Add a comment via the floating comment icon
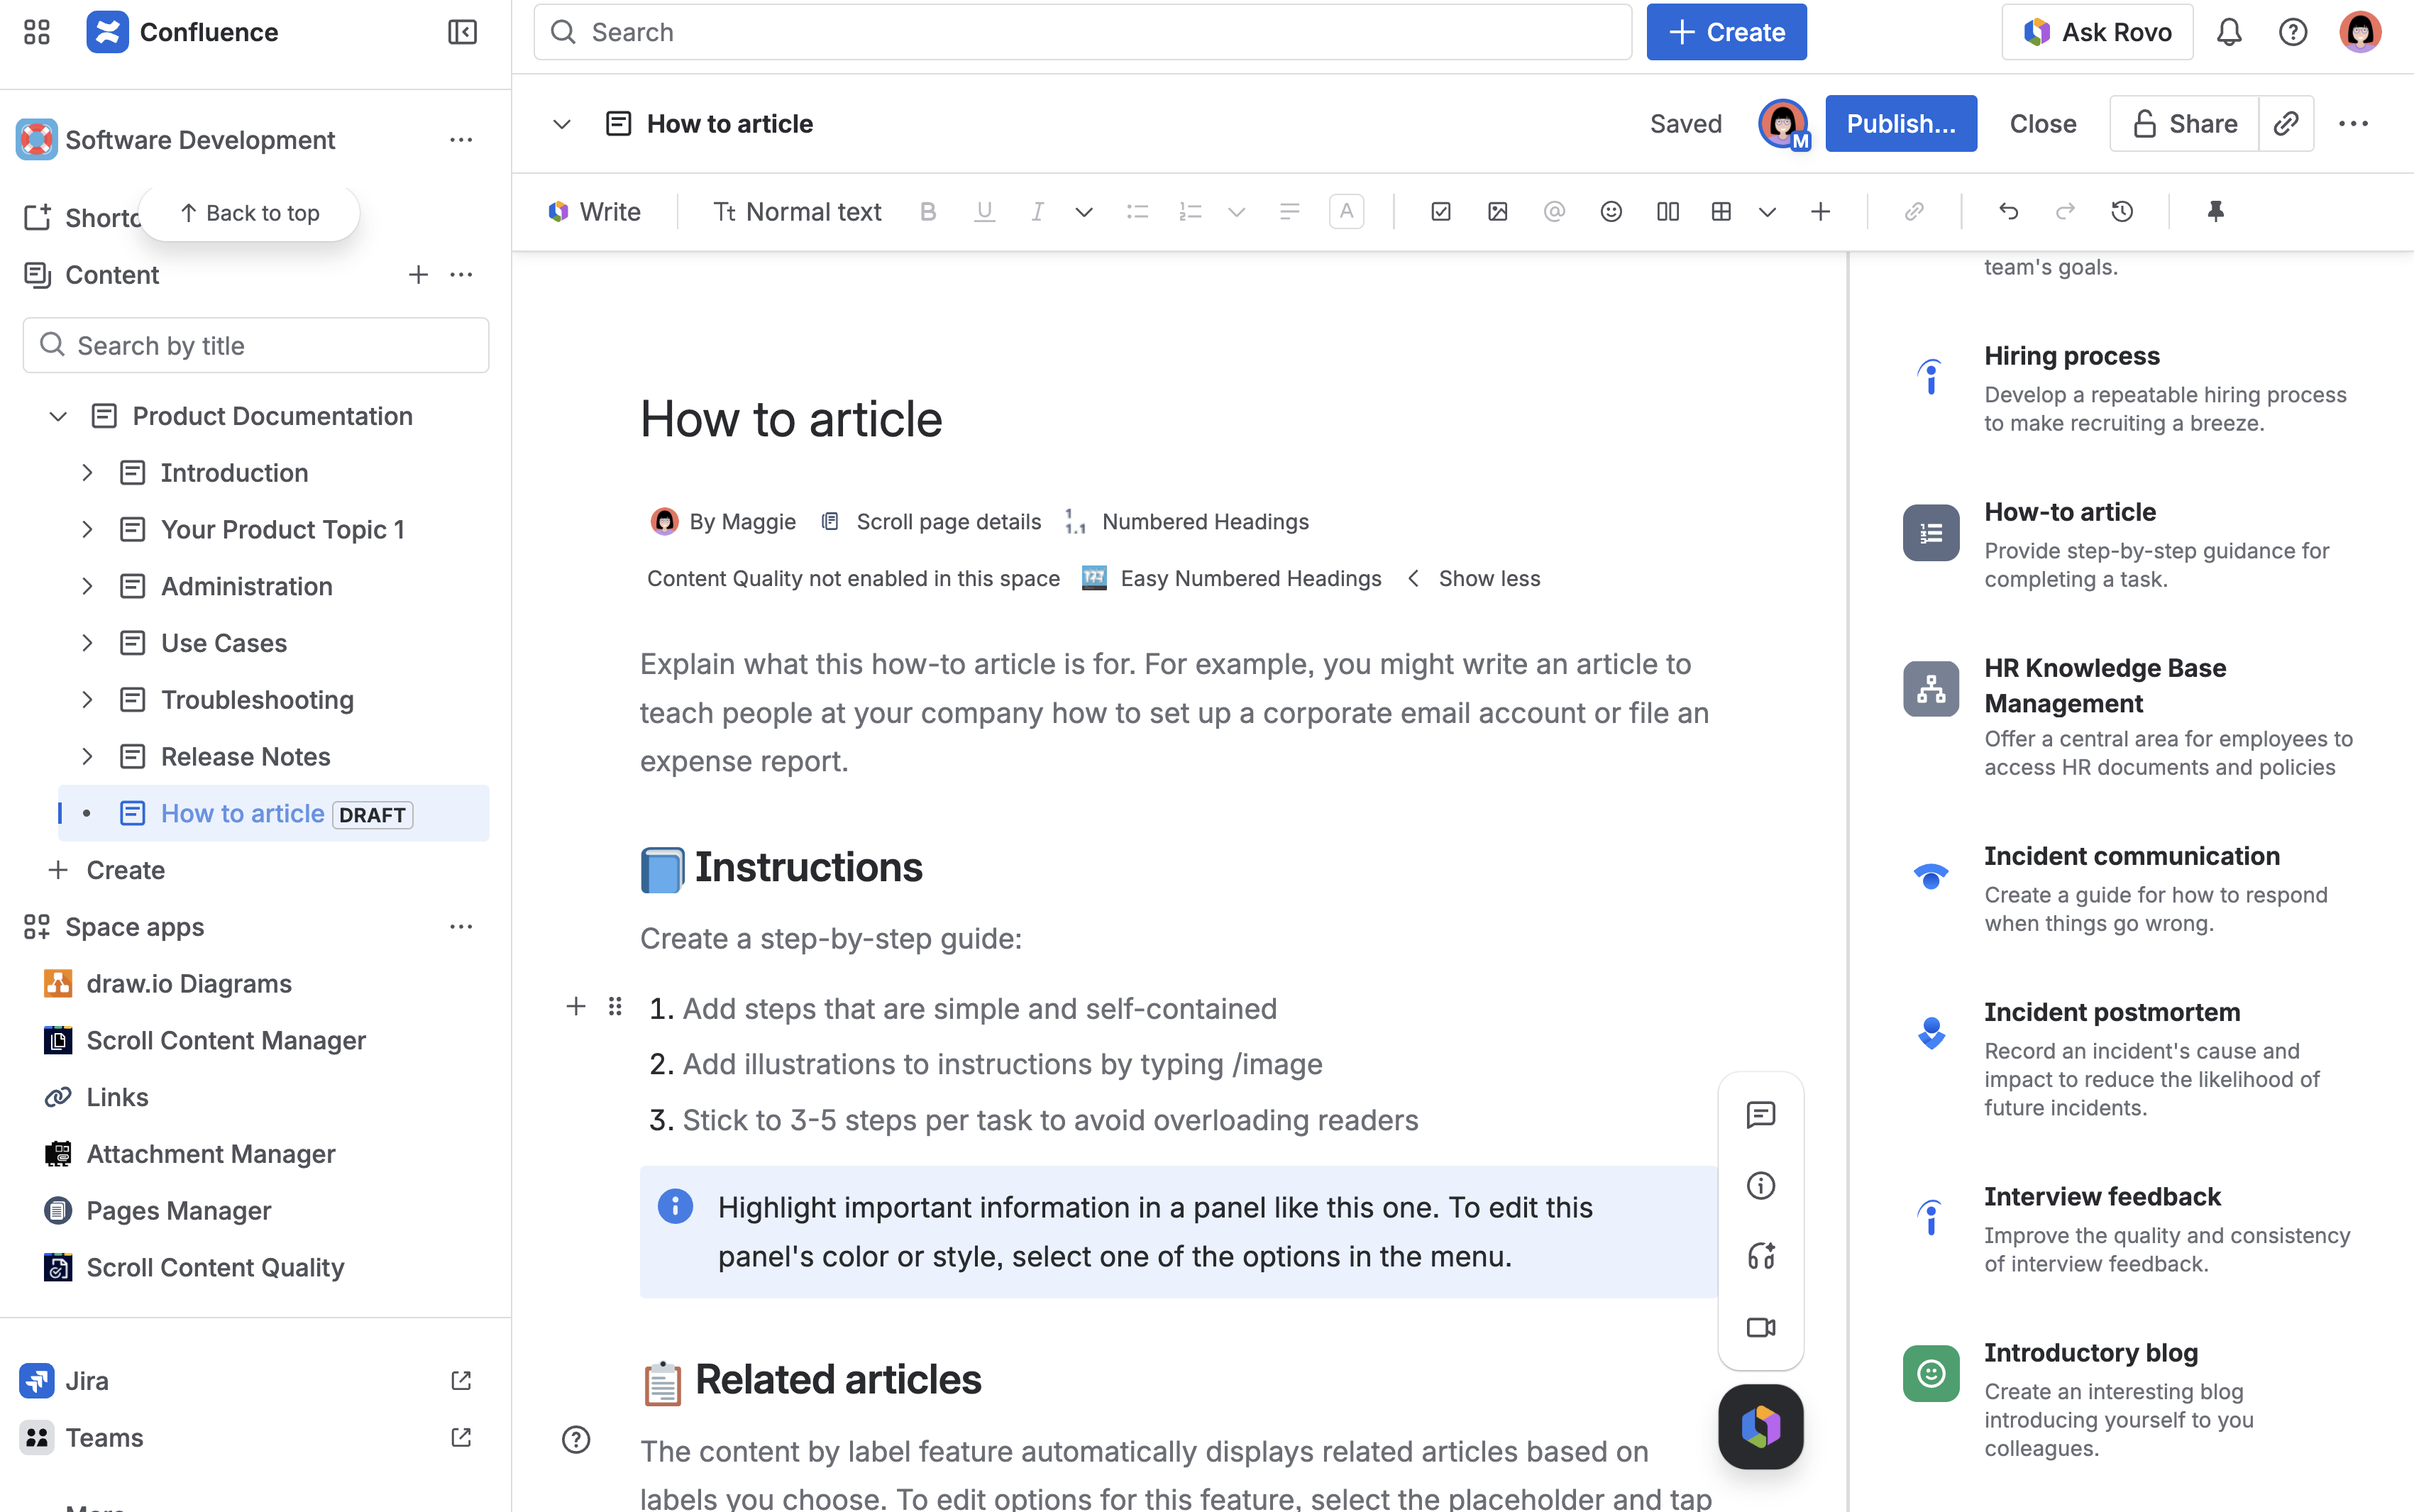Screen dimensions: 2414x1512 coord(1760,1114)
